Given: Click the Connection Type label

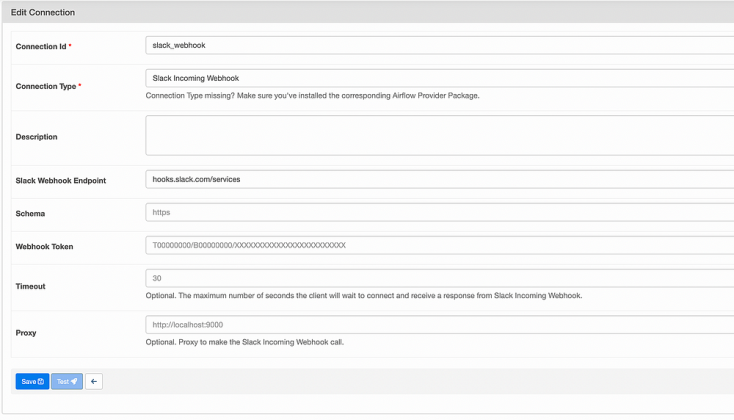Looking at the screenshot, I should click(x=46, y=86).
